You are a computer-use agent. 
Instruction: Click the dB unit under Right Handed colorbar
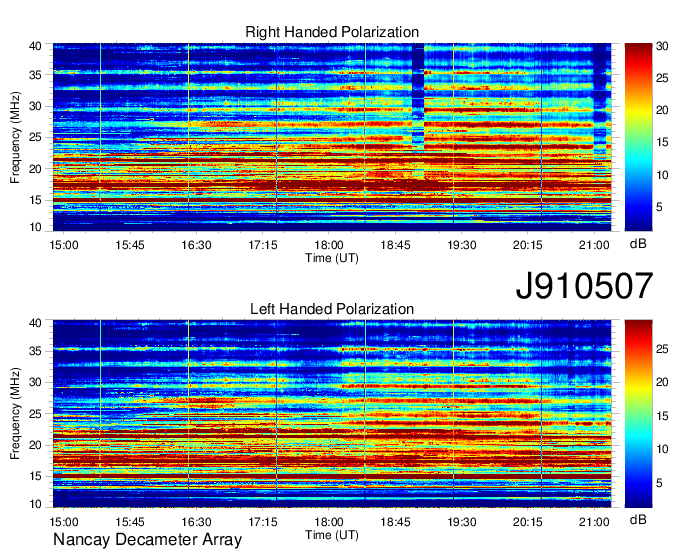click(638, 244)
